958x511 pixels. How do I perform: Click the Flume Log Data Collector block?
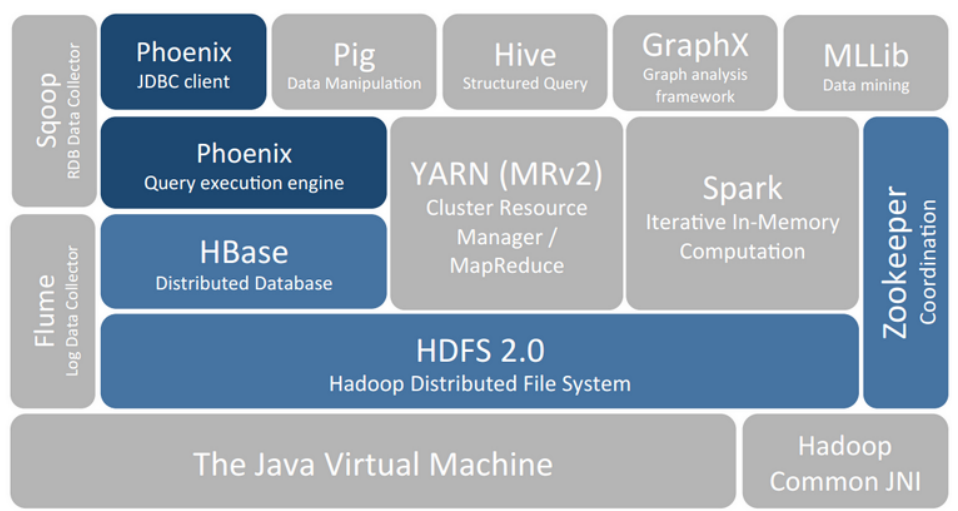pos(53,311)
